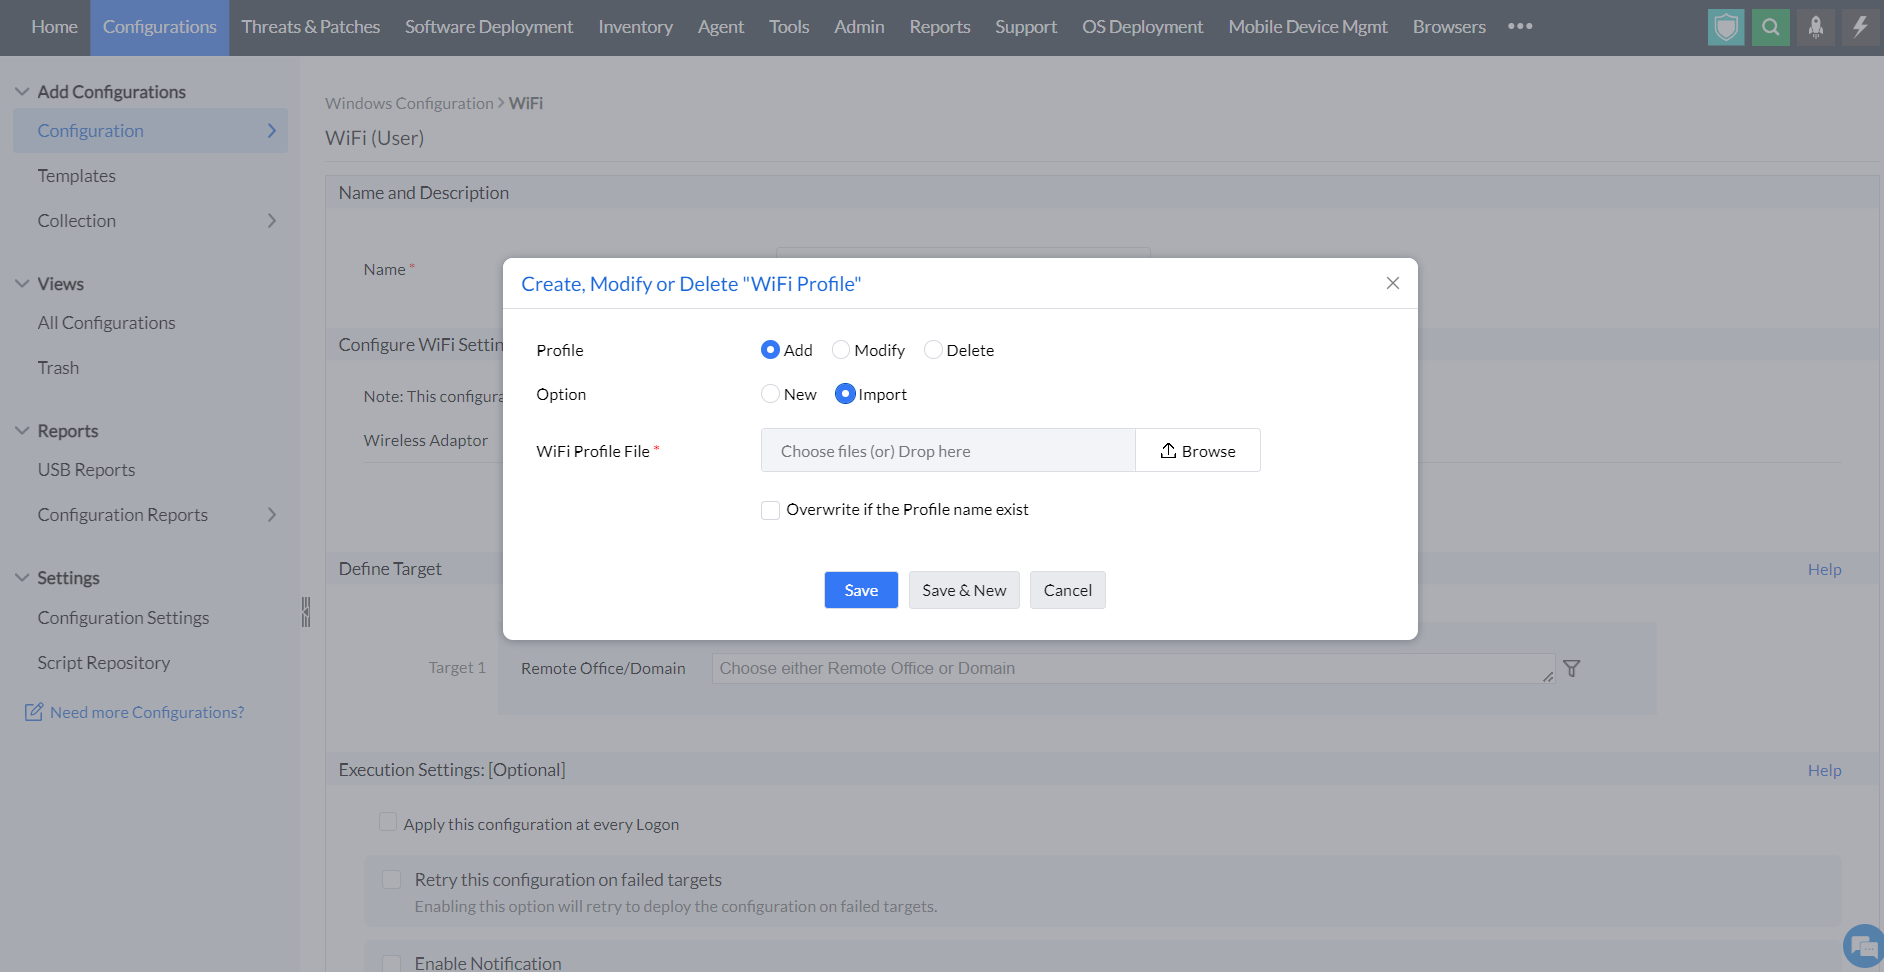The width and height of the screenshot is (1884, 972).
Task: Expand the Configuration Reports submenu
Action: click(271, 515)
